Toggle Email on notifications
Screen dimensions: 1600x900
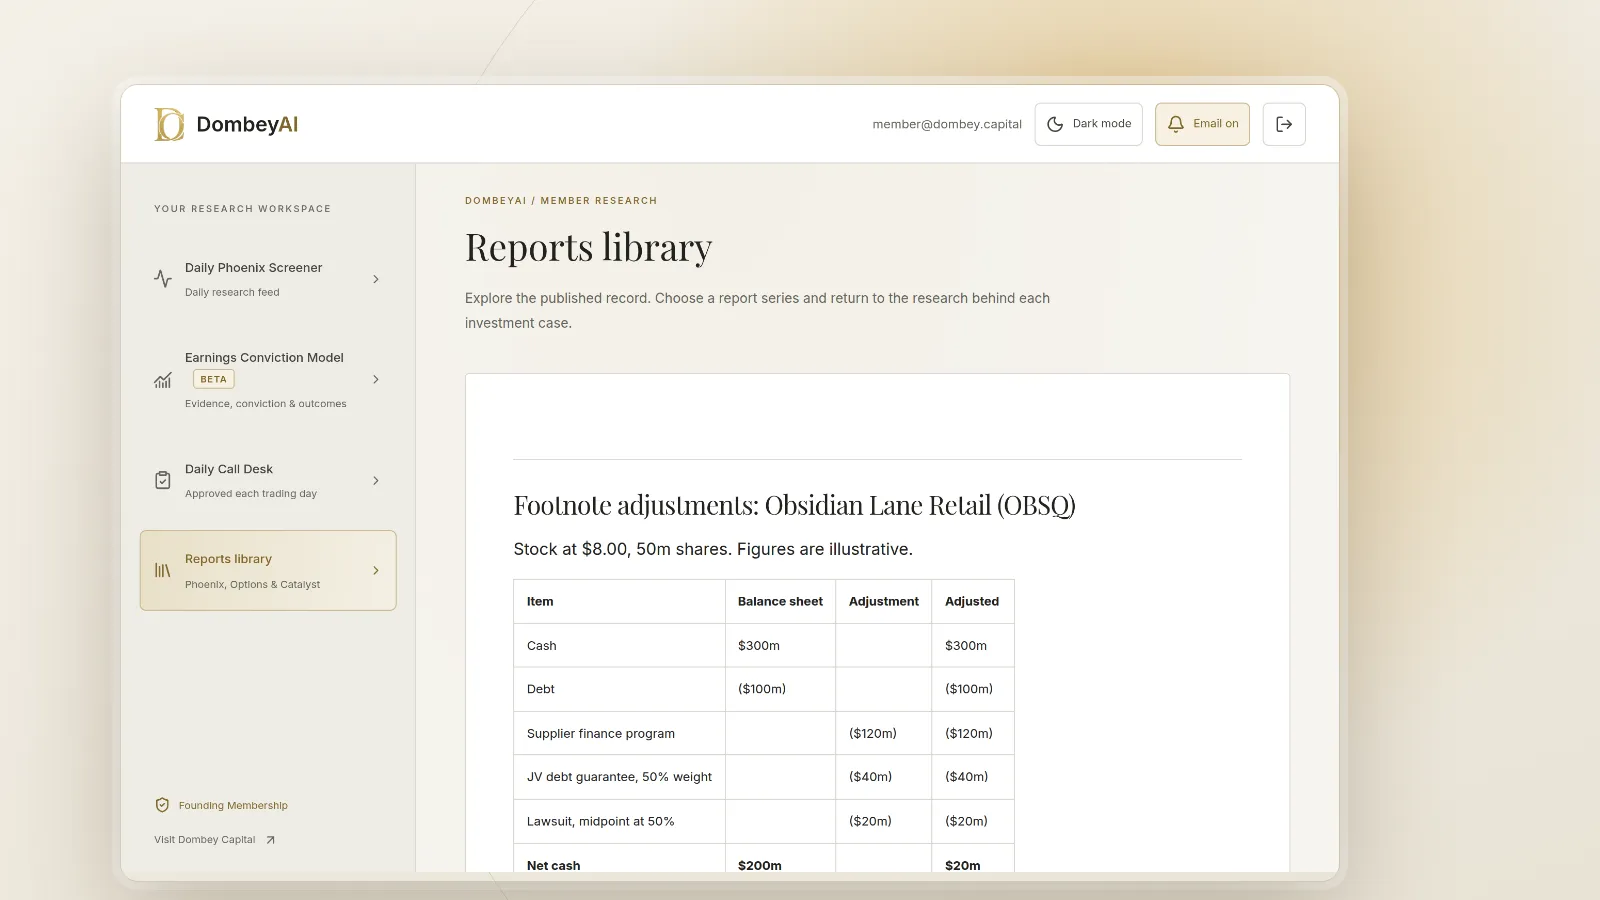pos(1202,124)
